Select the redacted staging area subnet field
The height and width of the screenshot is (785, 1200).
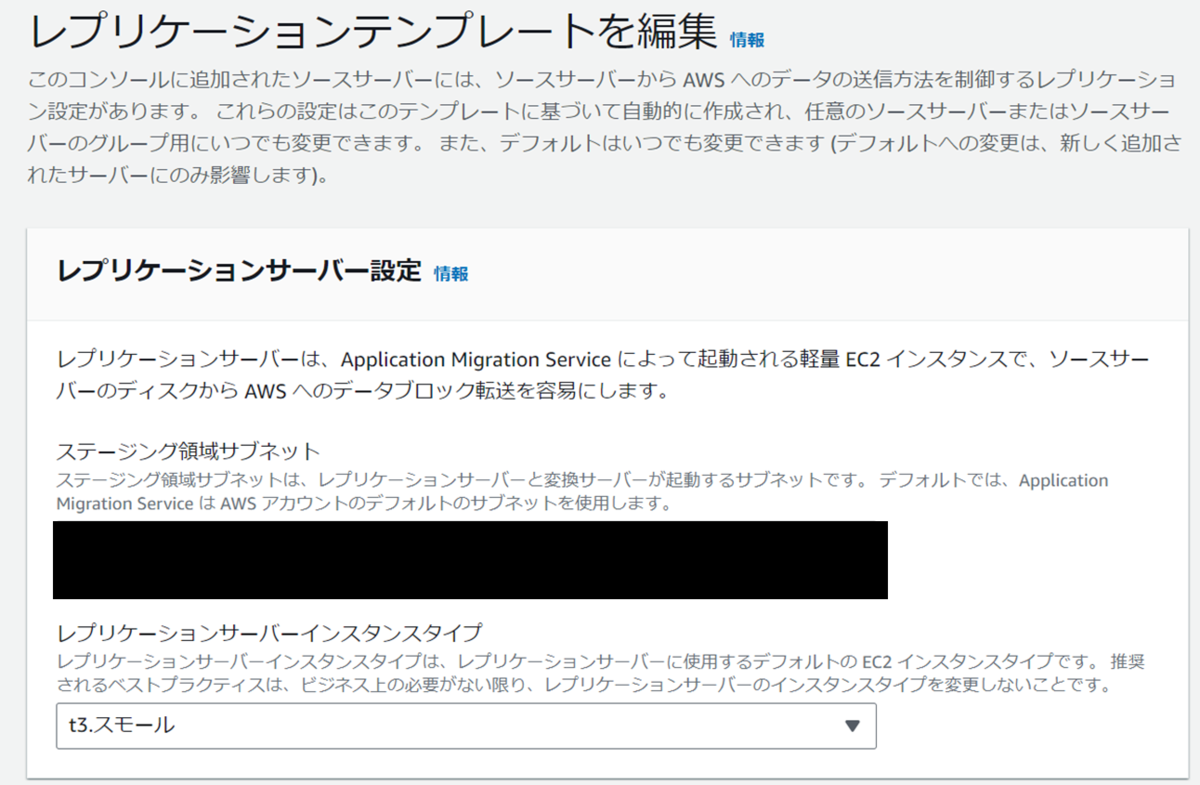pyautogui.click(x=472, y=560)
